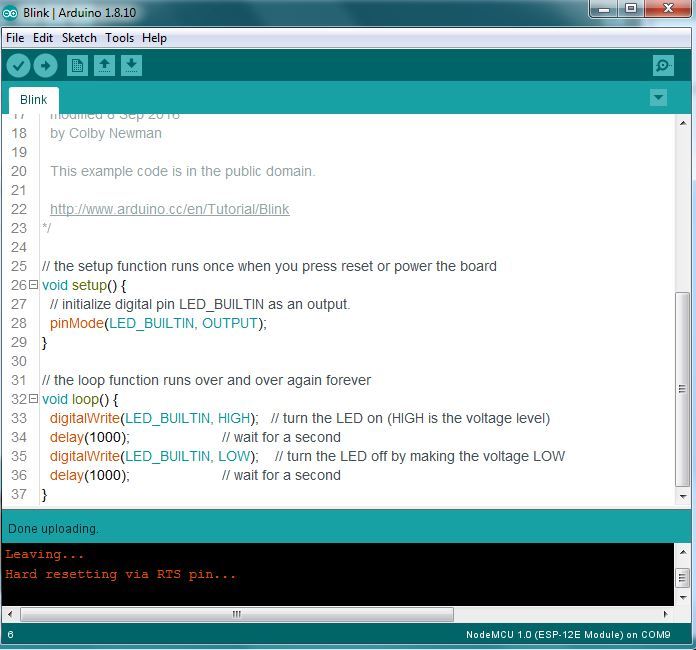Image resolution: width=696 pixels, height=650 pixels.
Task: Click 'by Colby Newman' comment line
Action: pyautogui.click(x=106, y=133)
